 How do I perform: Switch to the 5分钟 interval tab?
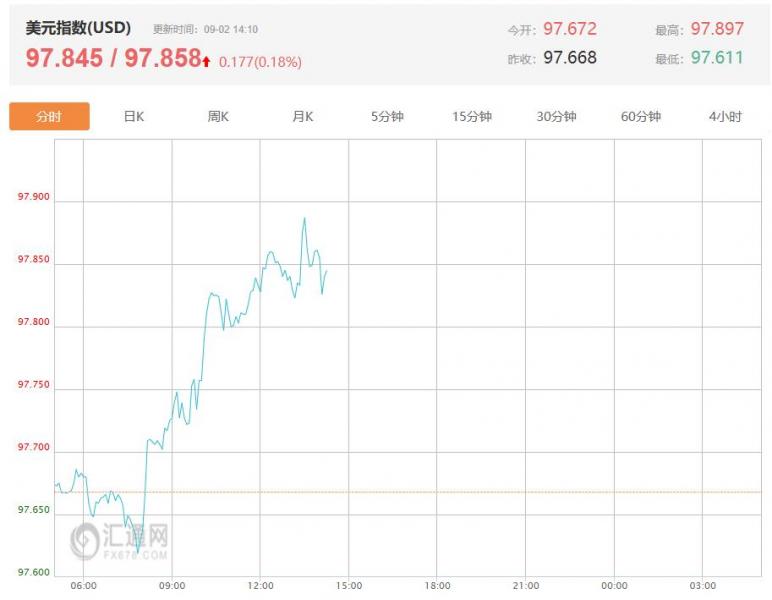coord(387,116)
